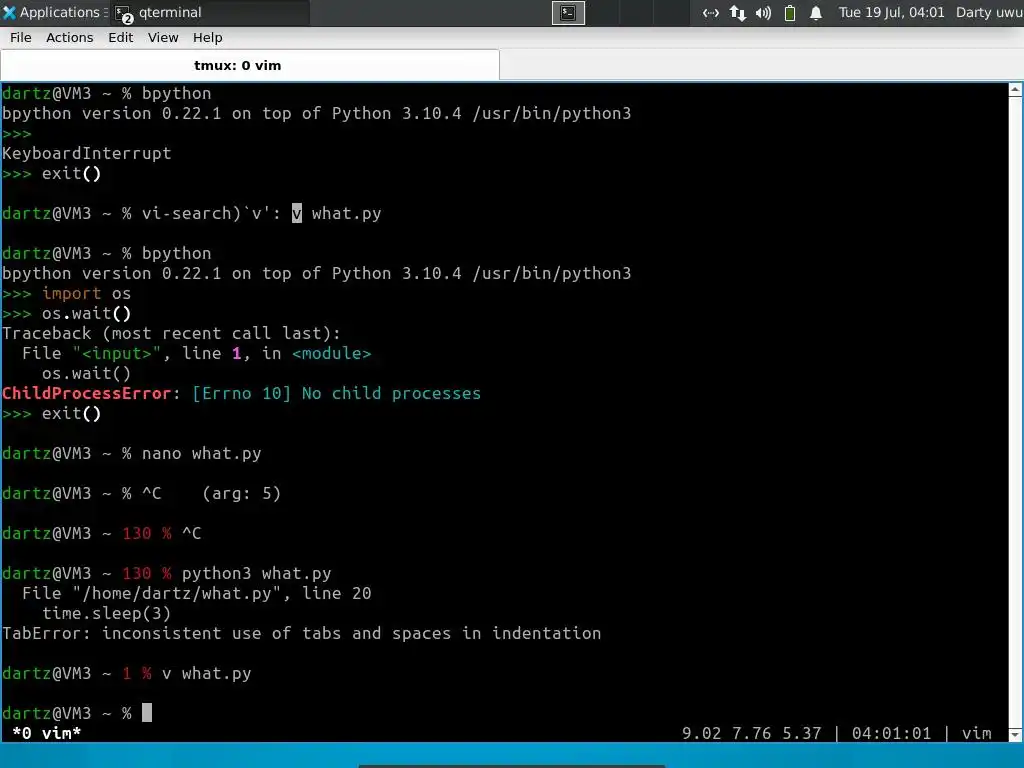Click the "[Errno 10] No child processes" message
Image resolution: width=1024 pixels, height=768 pixels.
click(x=336, y=393)
